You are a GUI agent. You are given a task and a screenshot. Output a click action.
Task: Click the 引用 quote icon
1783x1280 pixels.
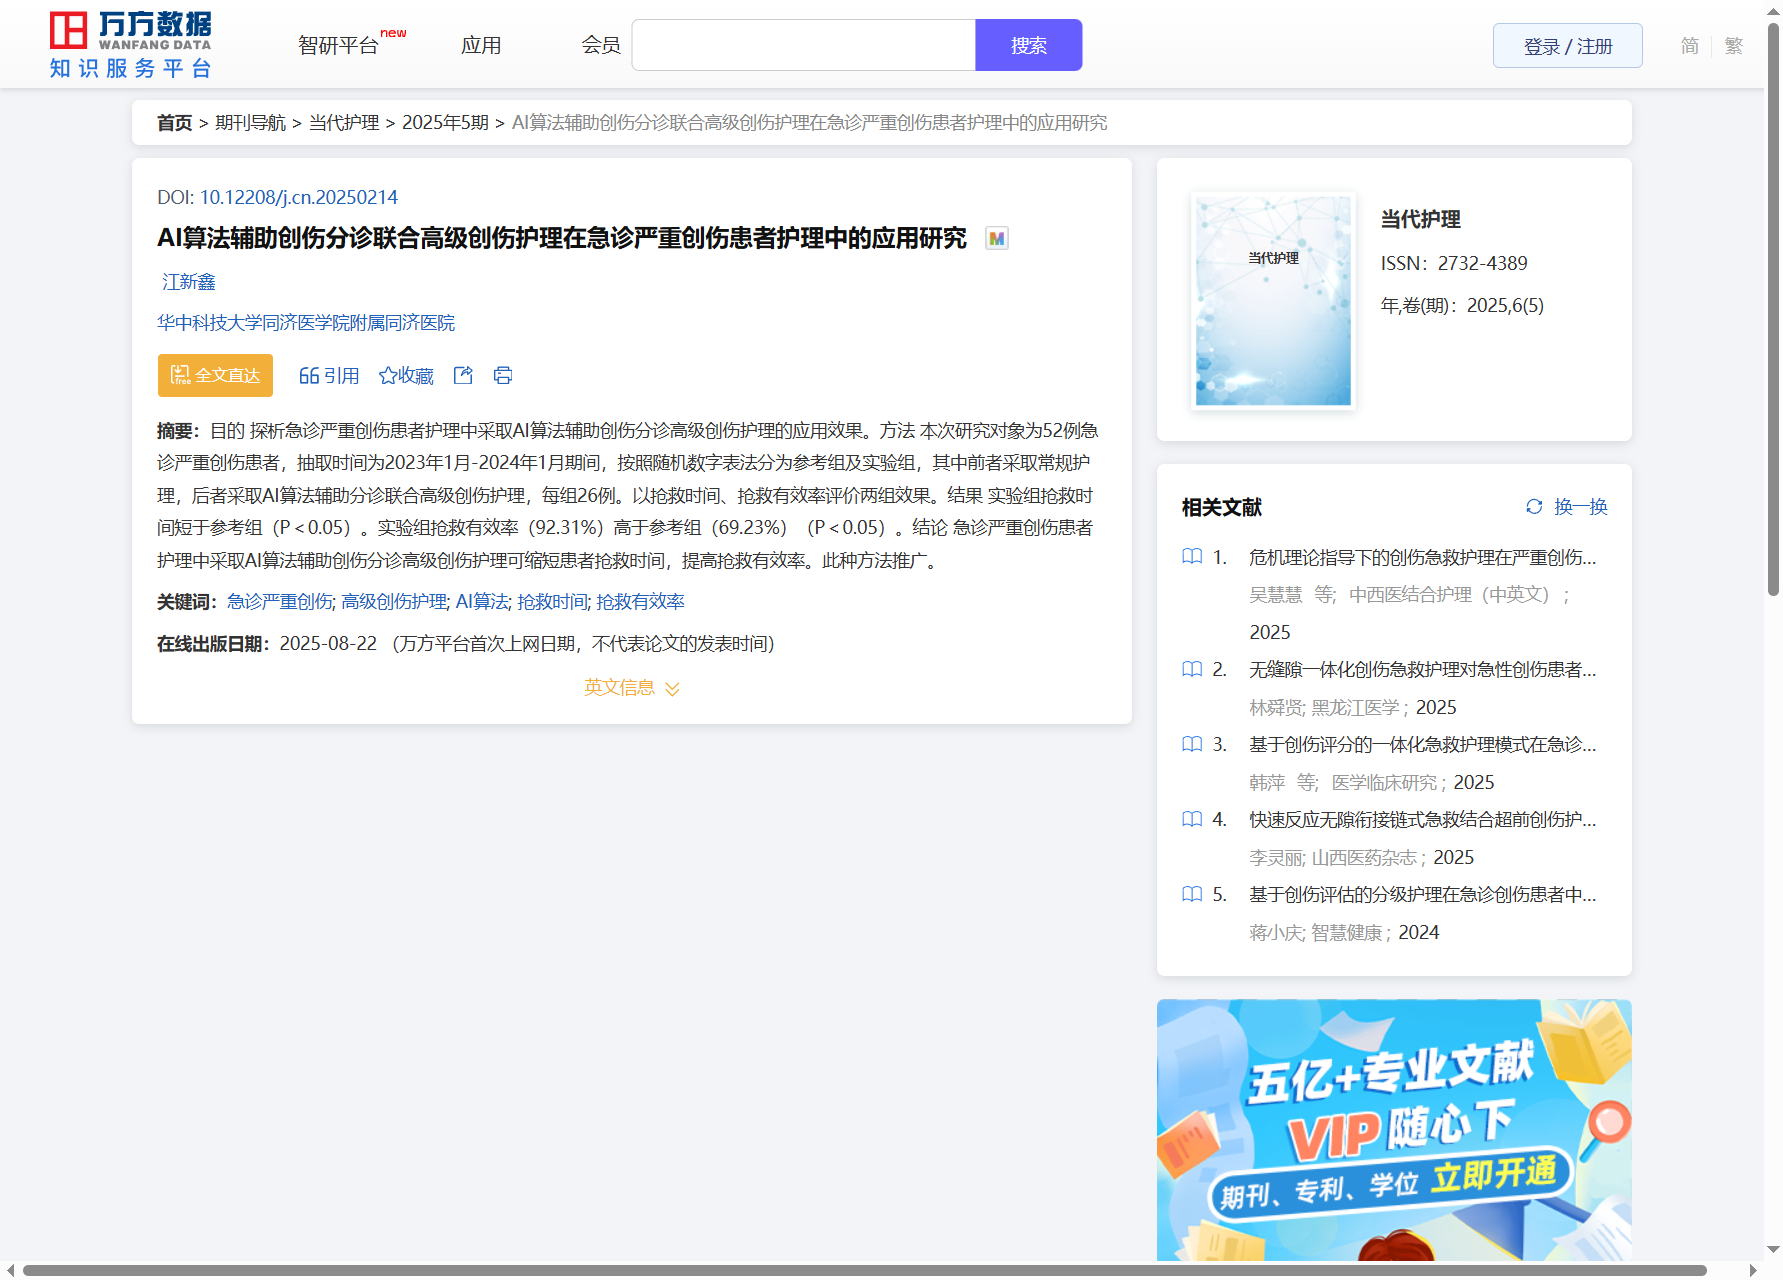pyautogui.click(x=309, y=376)
